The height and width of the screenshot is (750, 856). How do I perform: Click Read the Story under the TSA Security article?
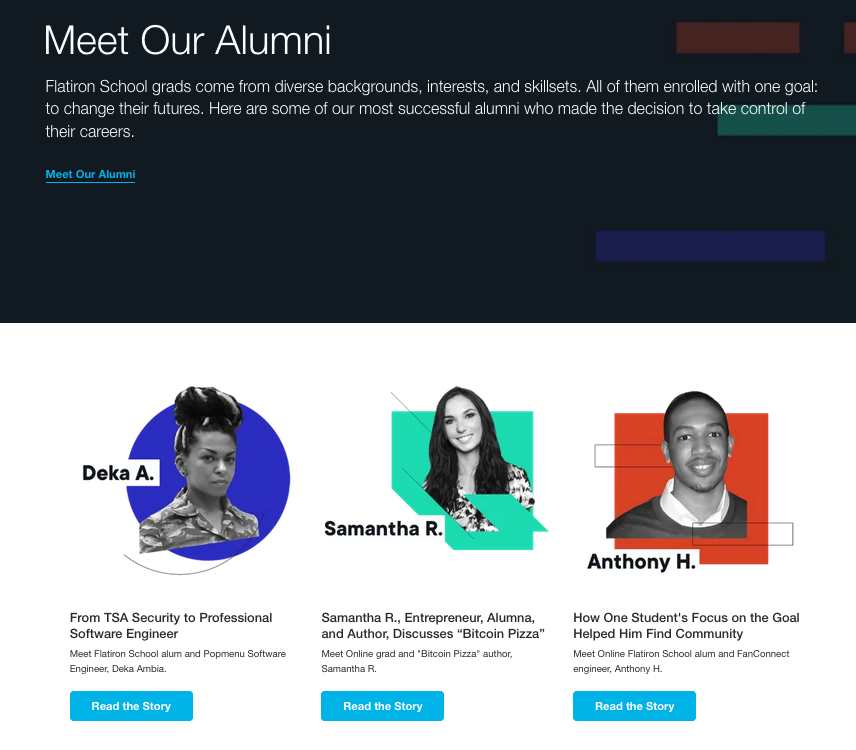coord(131,706)
